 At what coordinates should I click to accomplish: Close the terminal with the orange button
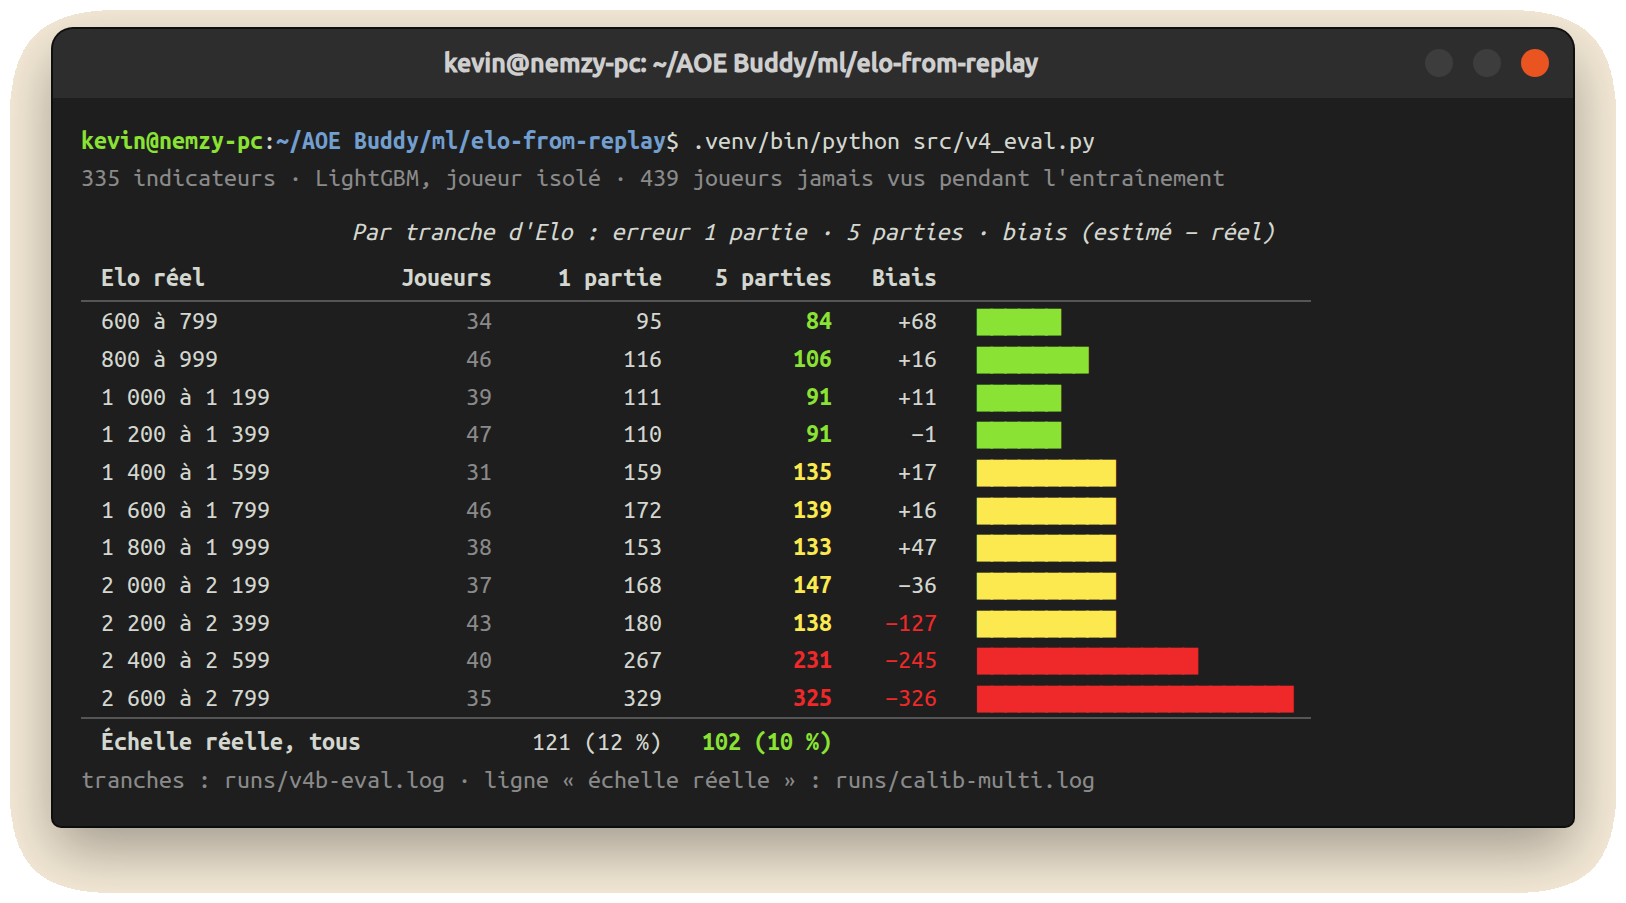[x=1534, y=63]
